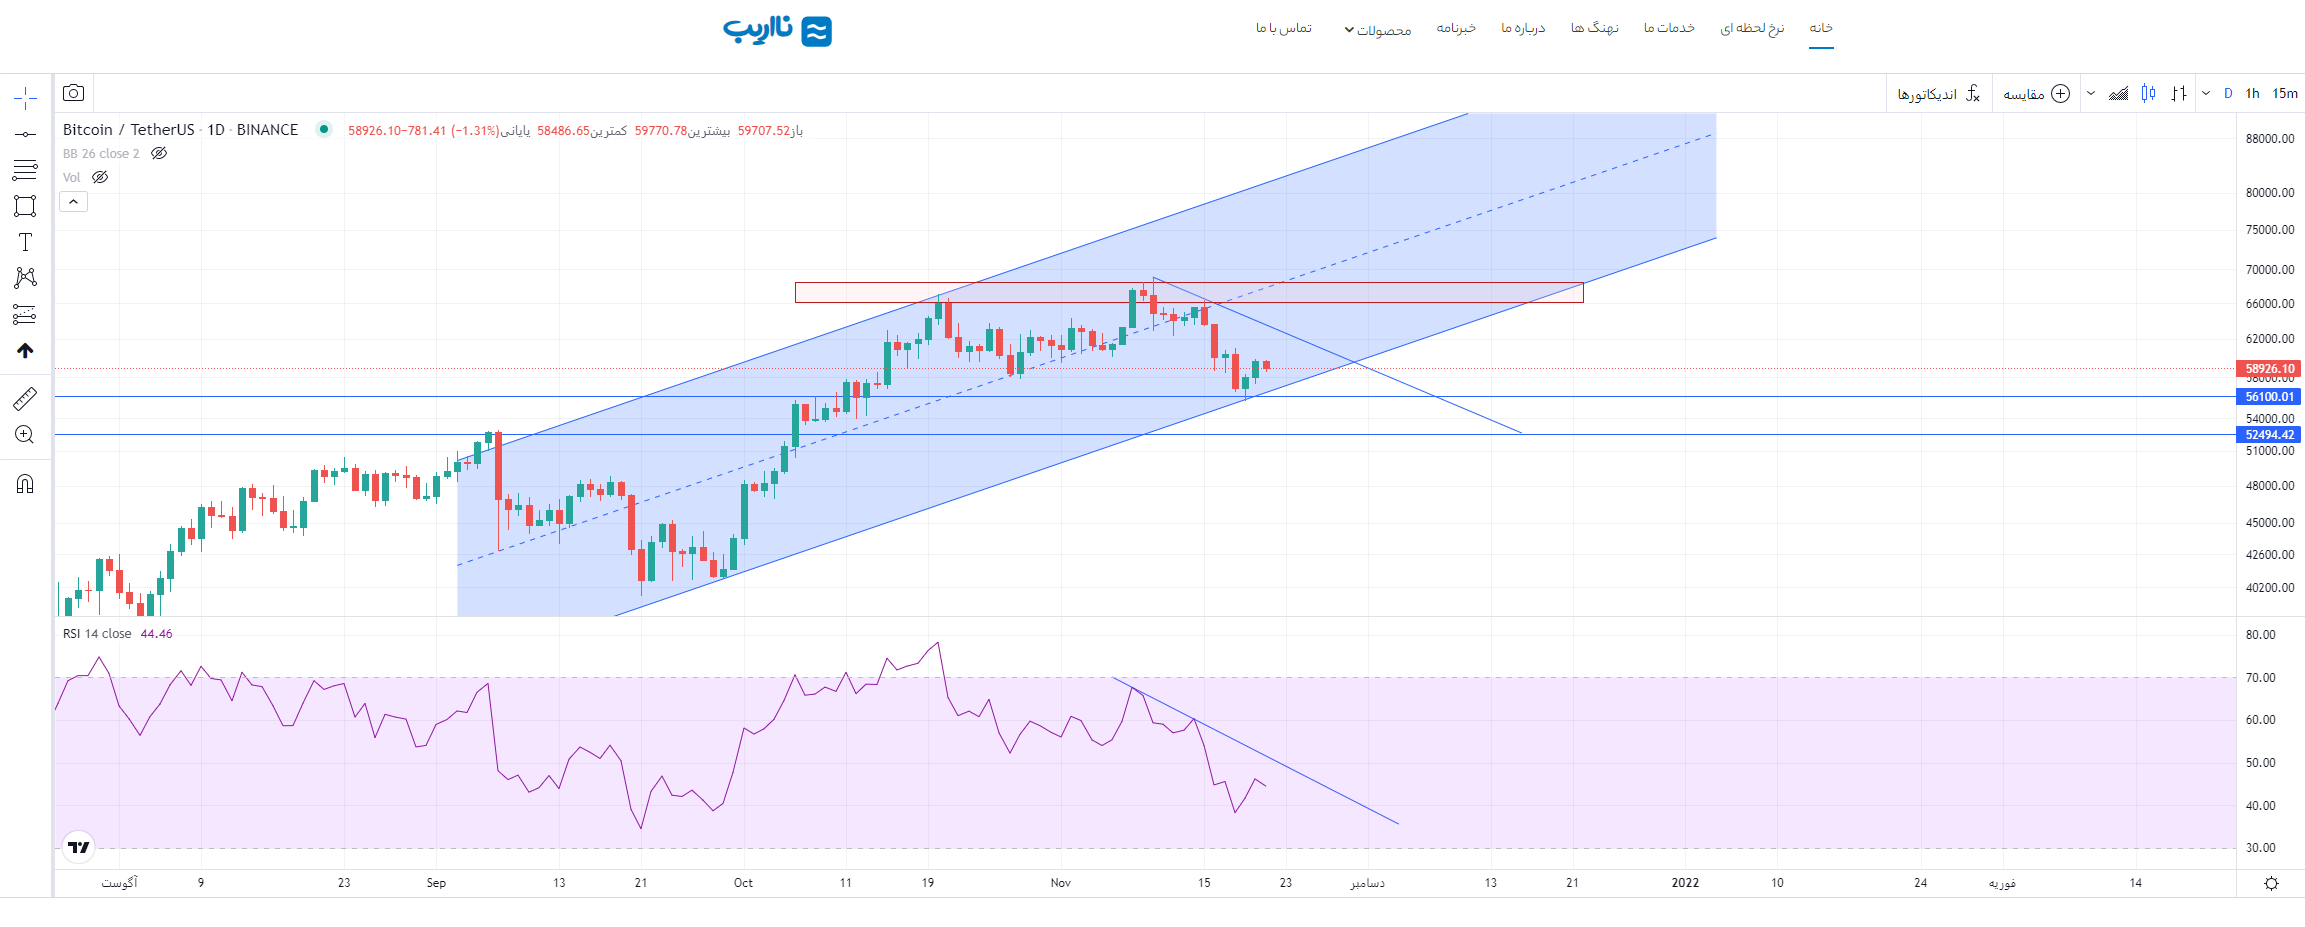This screenshot has width=2305, height=927.
Task: Open the نرخ لحظه ای live rates page
Action: pos(1752,28)
